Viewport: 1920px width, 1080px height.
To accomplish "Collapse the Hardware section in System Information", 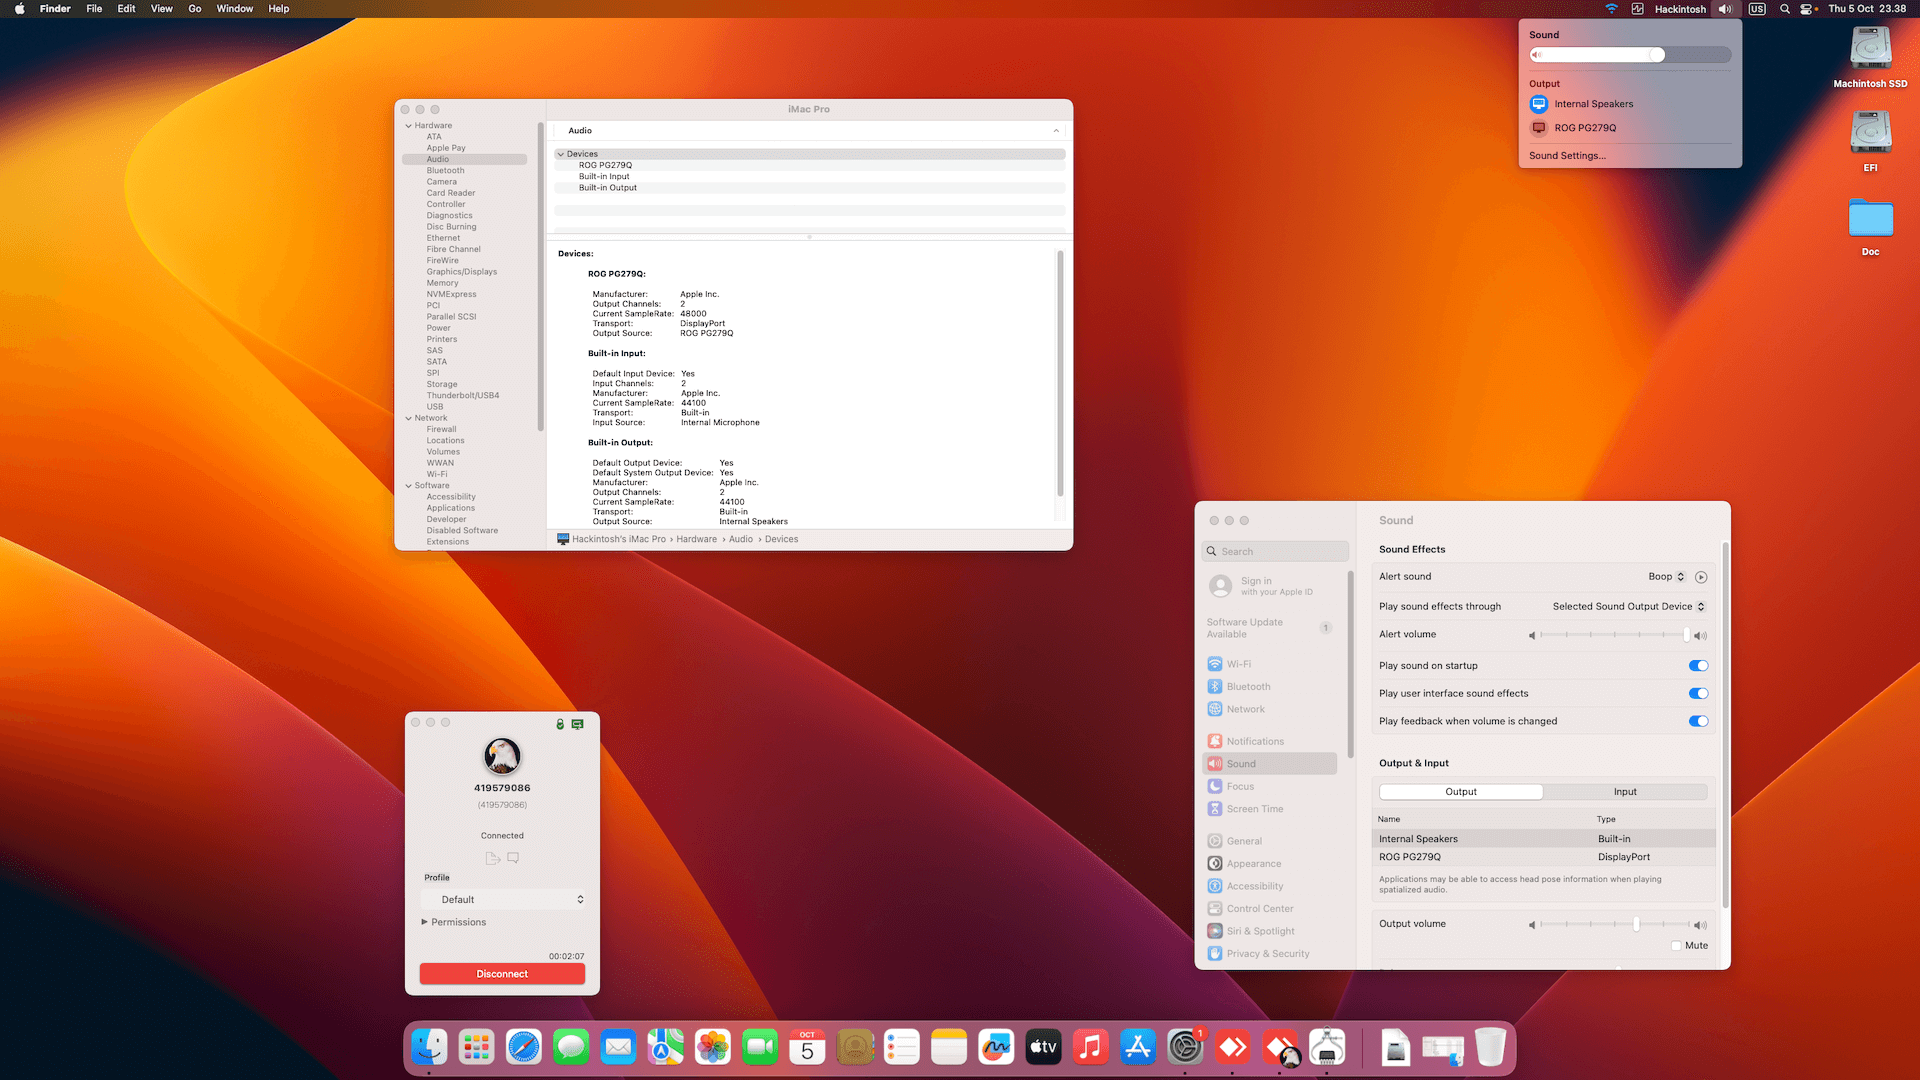I will [x=408, y=126].
